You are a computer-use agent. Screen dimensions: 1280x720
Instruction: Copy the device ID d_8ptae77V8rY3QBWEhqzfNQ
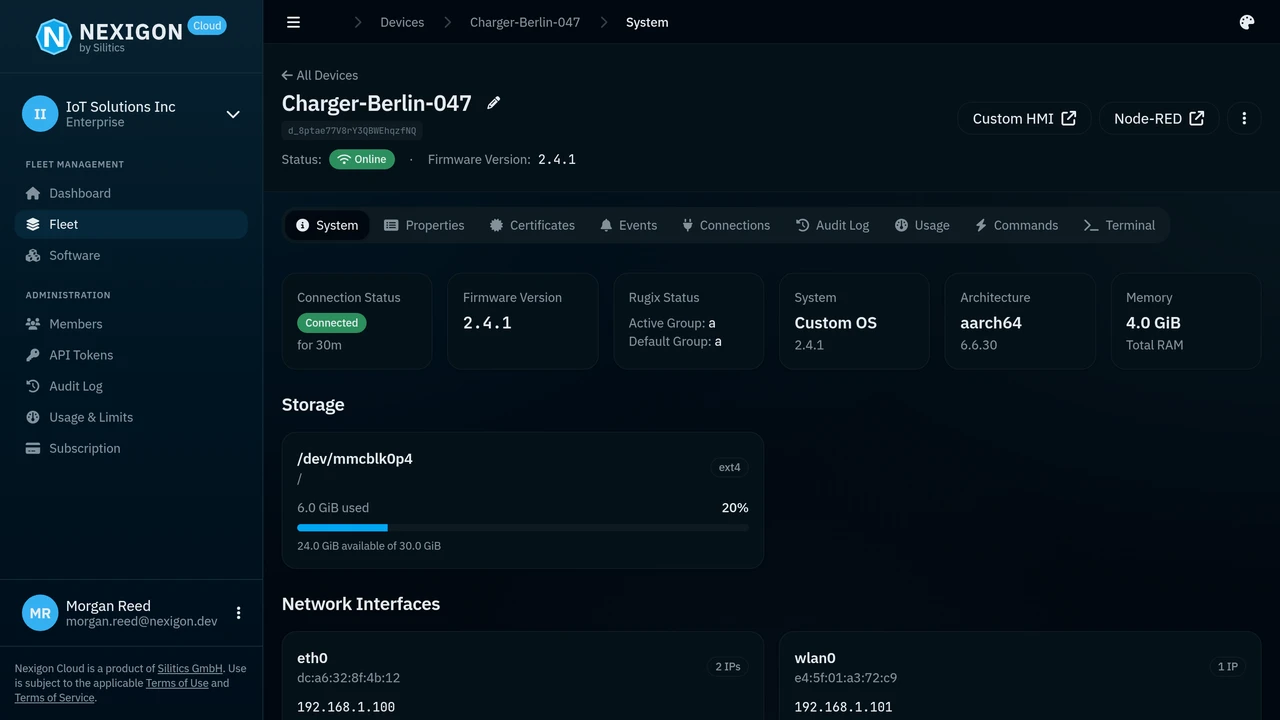pyautogui.click(x=351, y=130)
